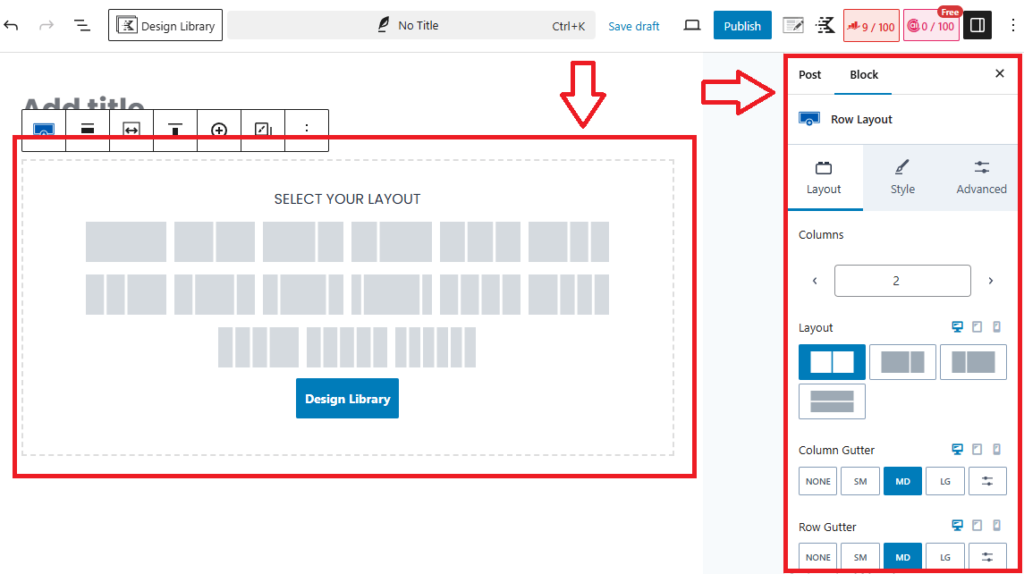Viewport: 1024px width, 574px height.
Task: Open the Style tab
Action: [x=902, y=178]
